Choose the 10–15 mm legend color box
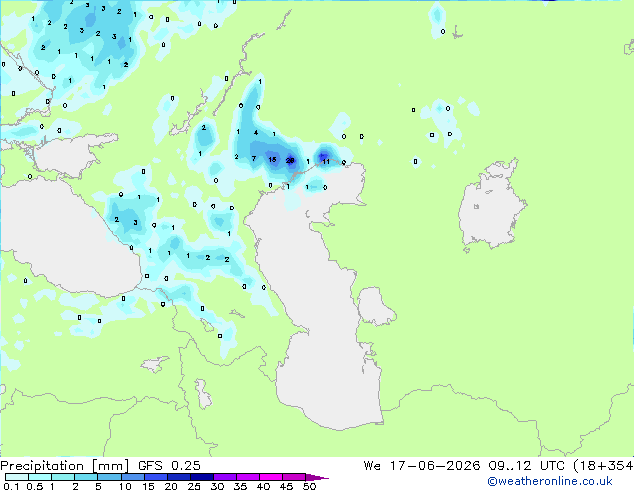 click(x=132, y=477)
